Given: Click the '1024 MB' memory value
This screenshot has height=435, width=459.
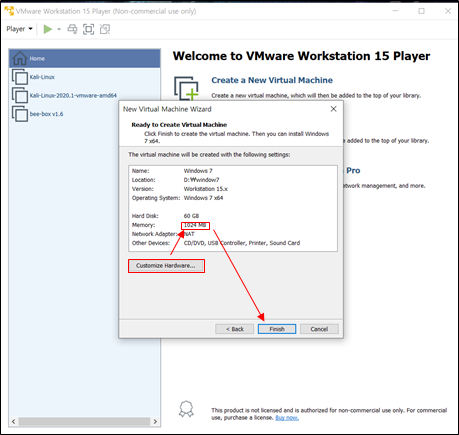Looking at the screenshot, I should point(195,225).
